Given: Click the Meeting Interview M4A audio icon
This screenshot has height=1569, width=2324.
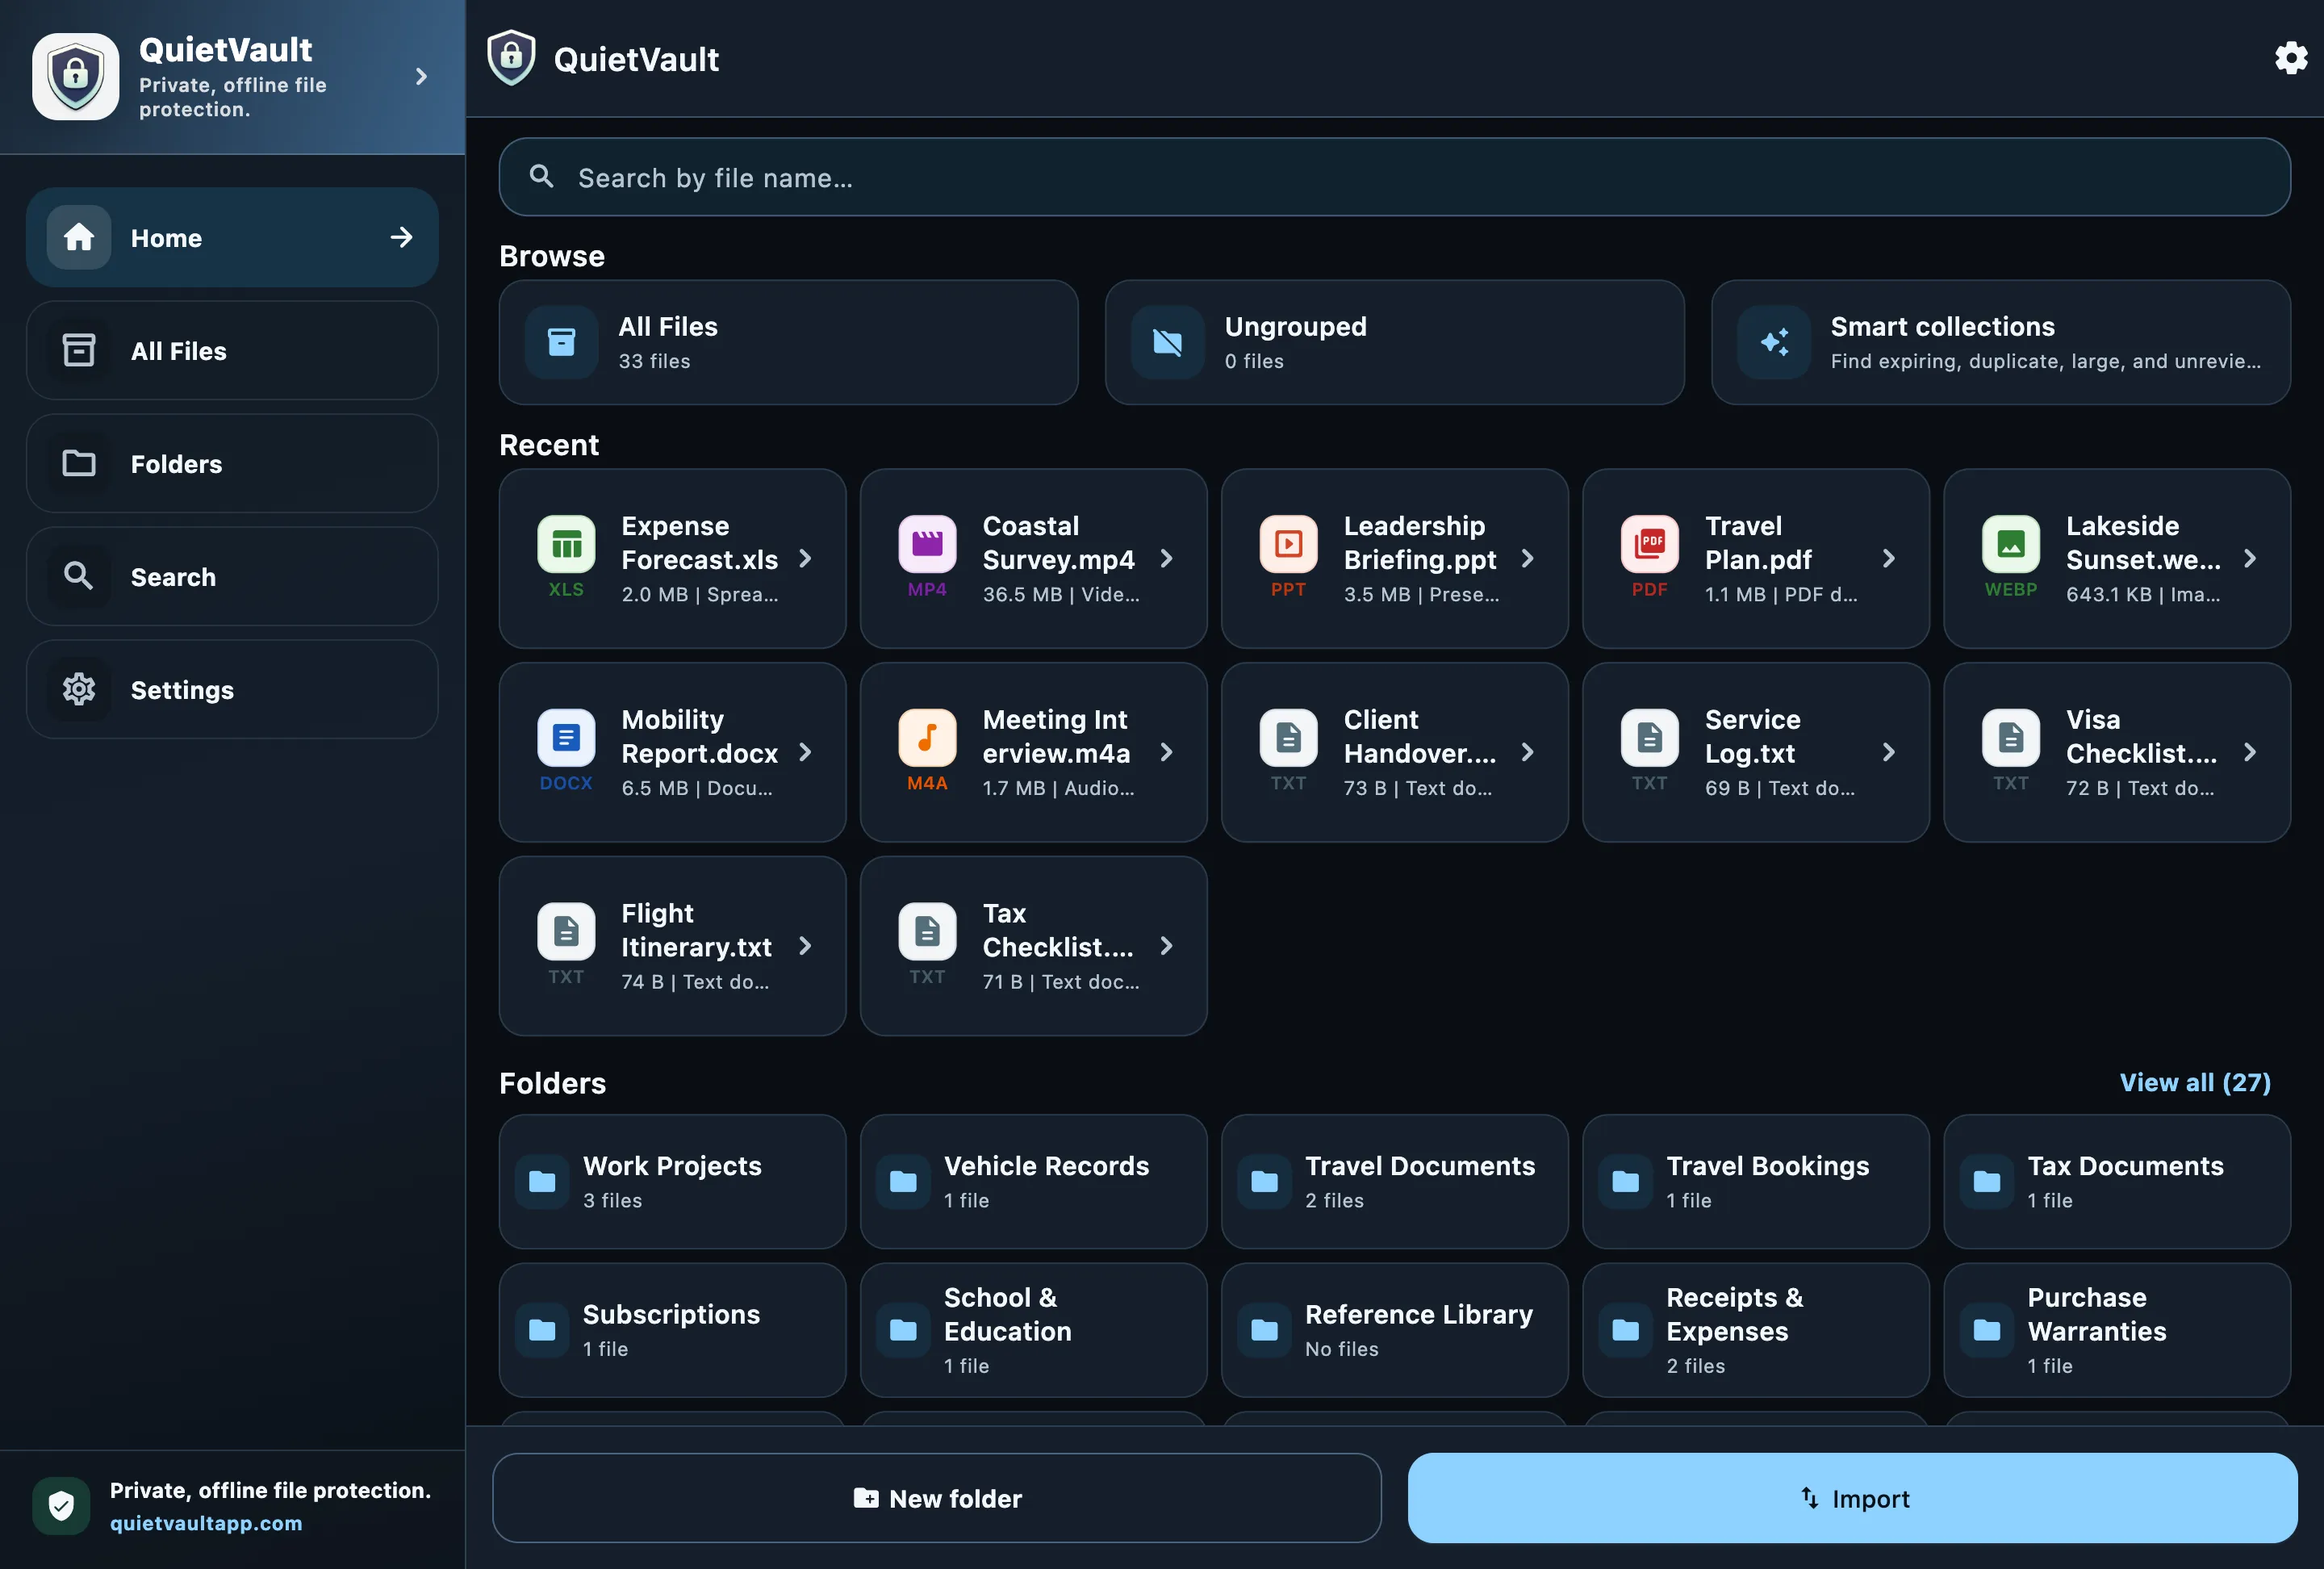Looking at the screenshot, I should click(x=927, y=738).
